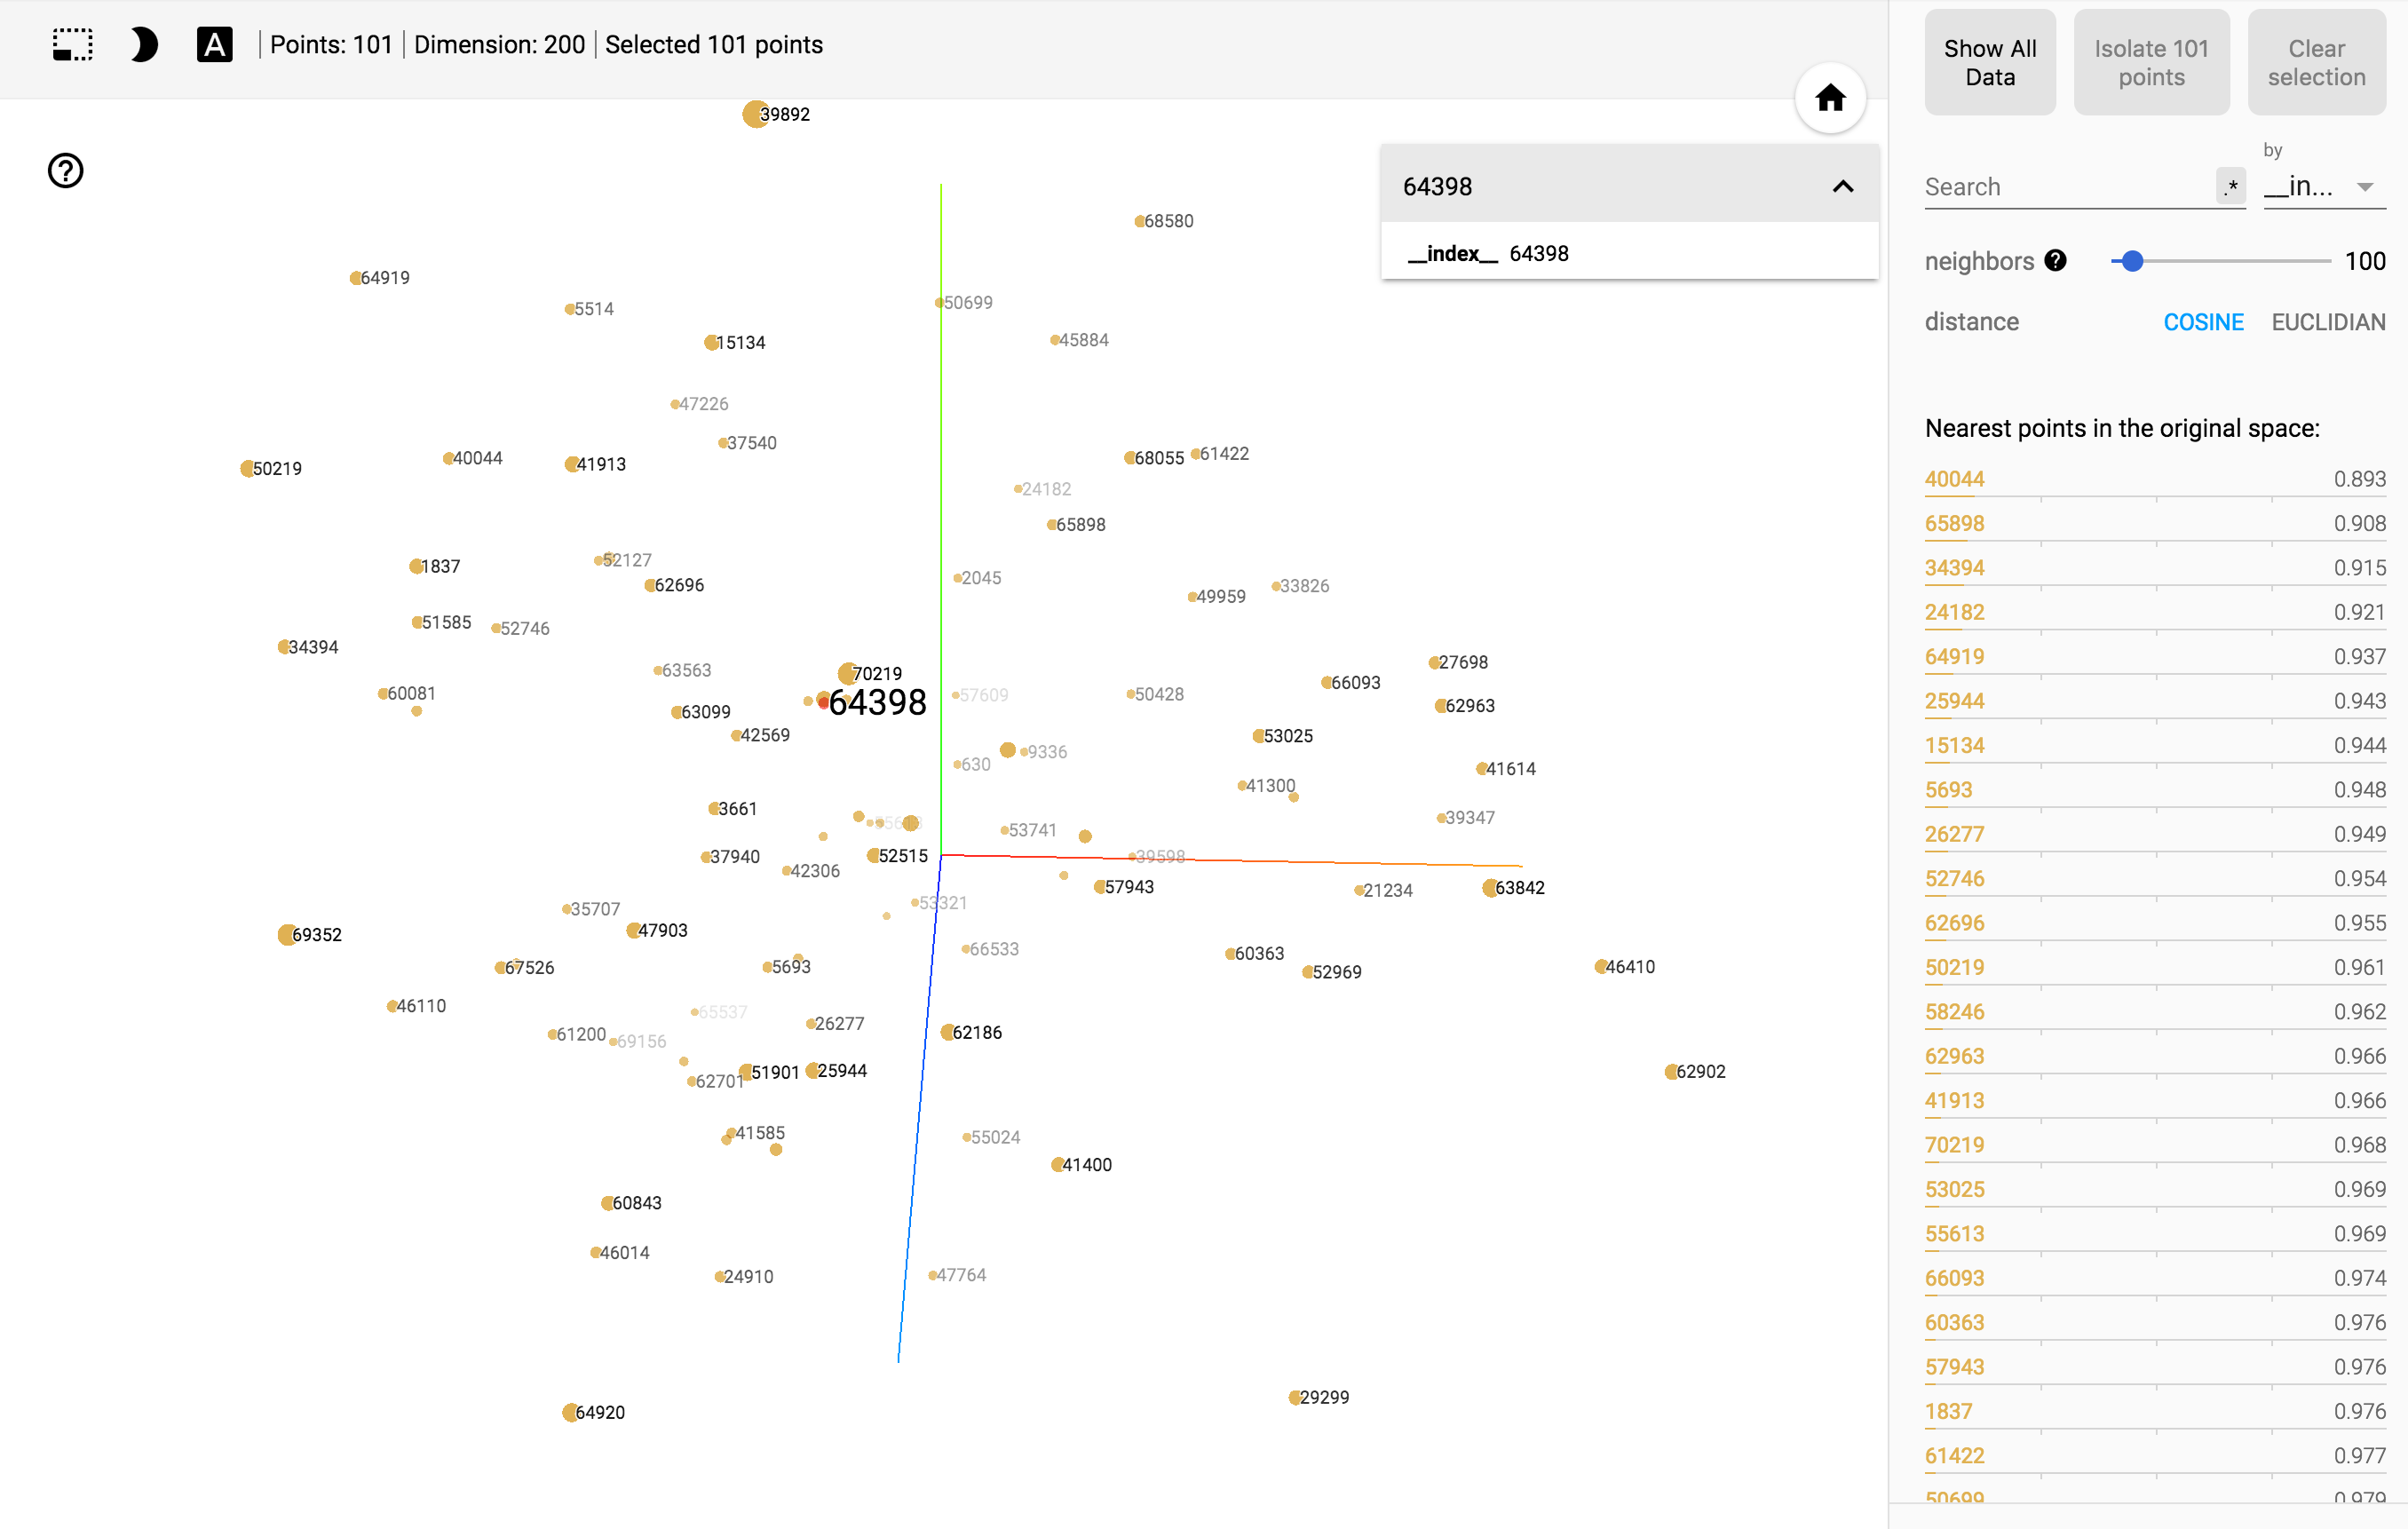Click point 60843 in the scatter plot
Viewport: 2408px width, 1529px height.
tap(607, 1203)
